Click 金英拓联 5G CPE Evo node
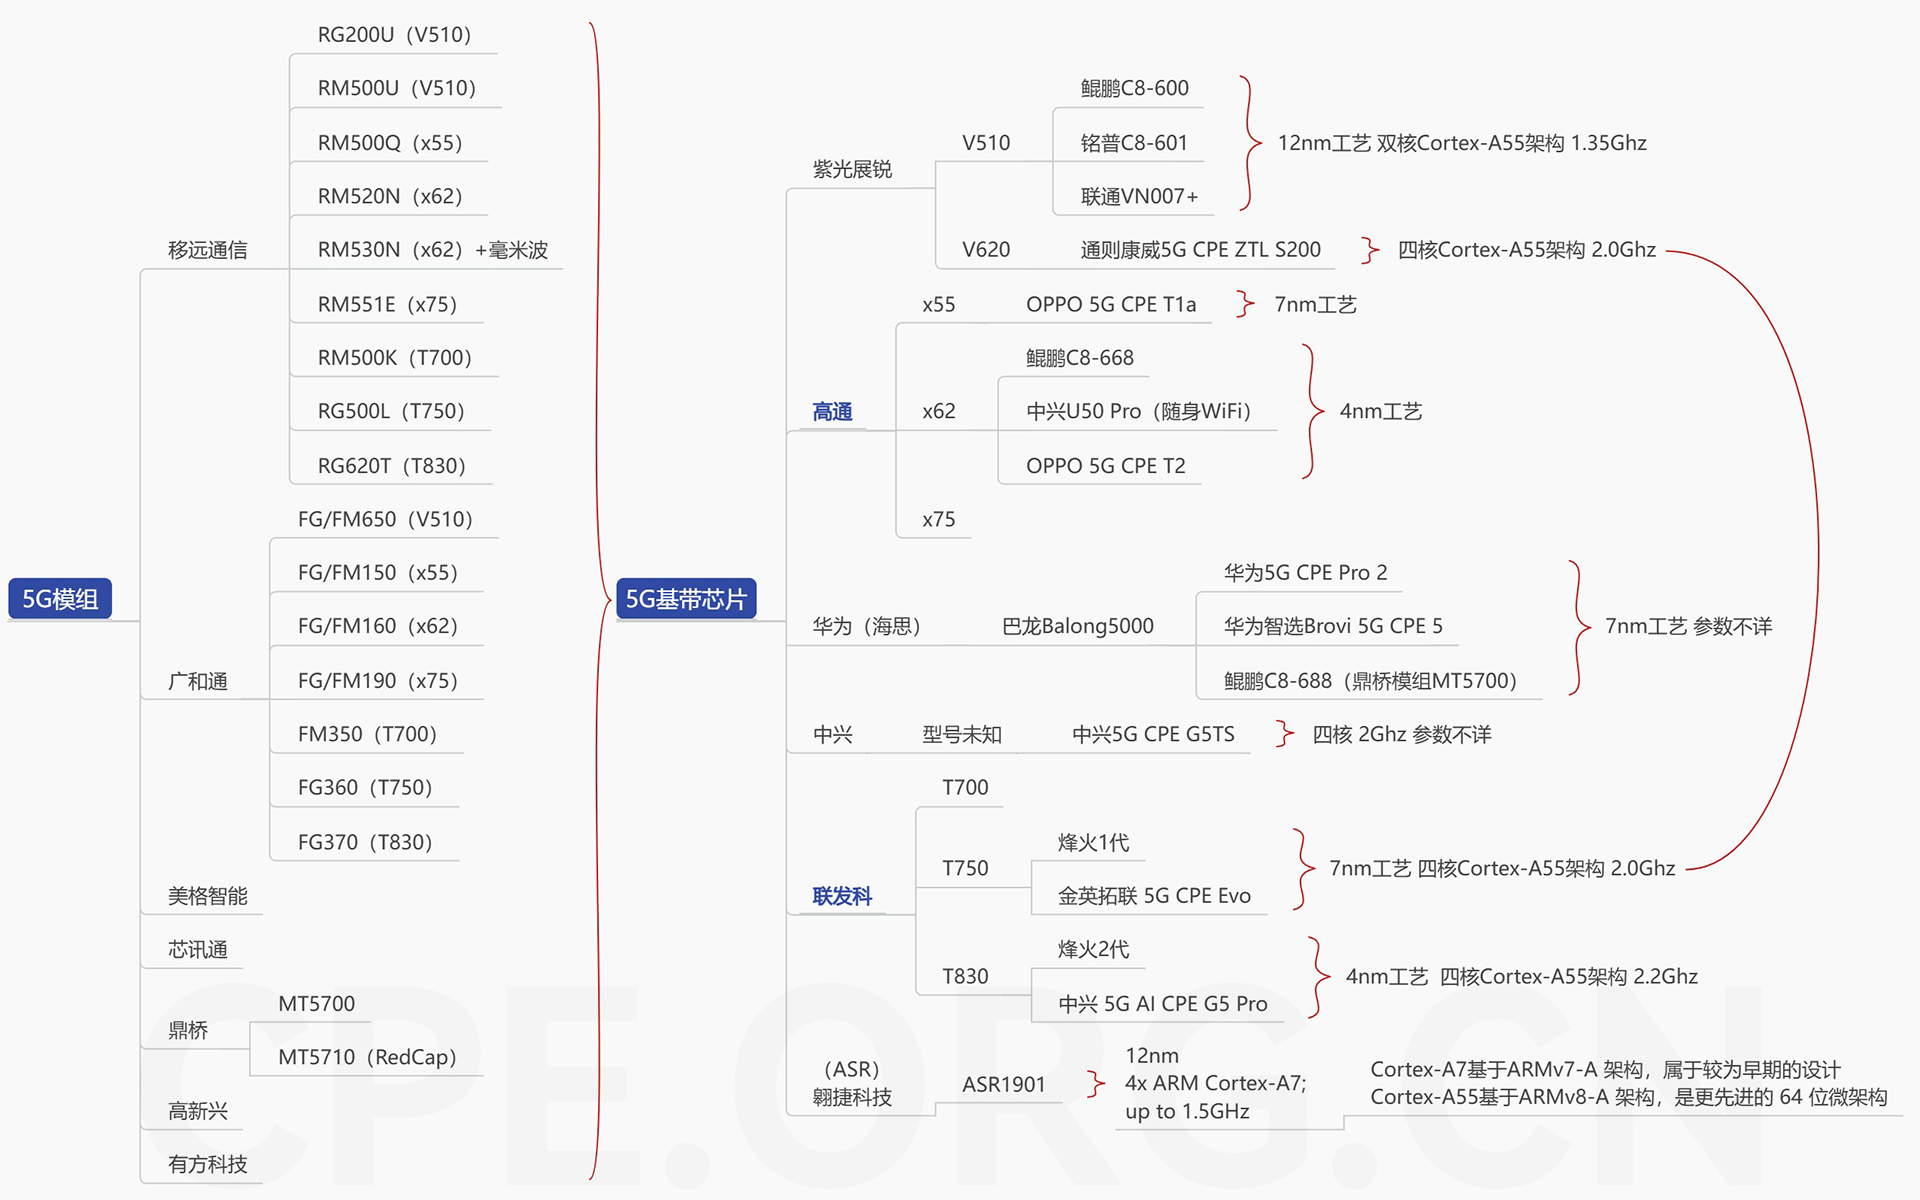The image size is (1920, 1200). pyautogui.click(x=1154, y=896)
